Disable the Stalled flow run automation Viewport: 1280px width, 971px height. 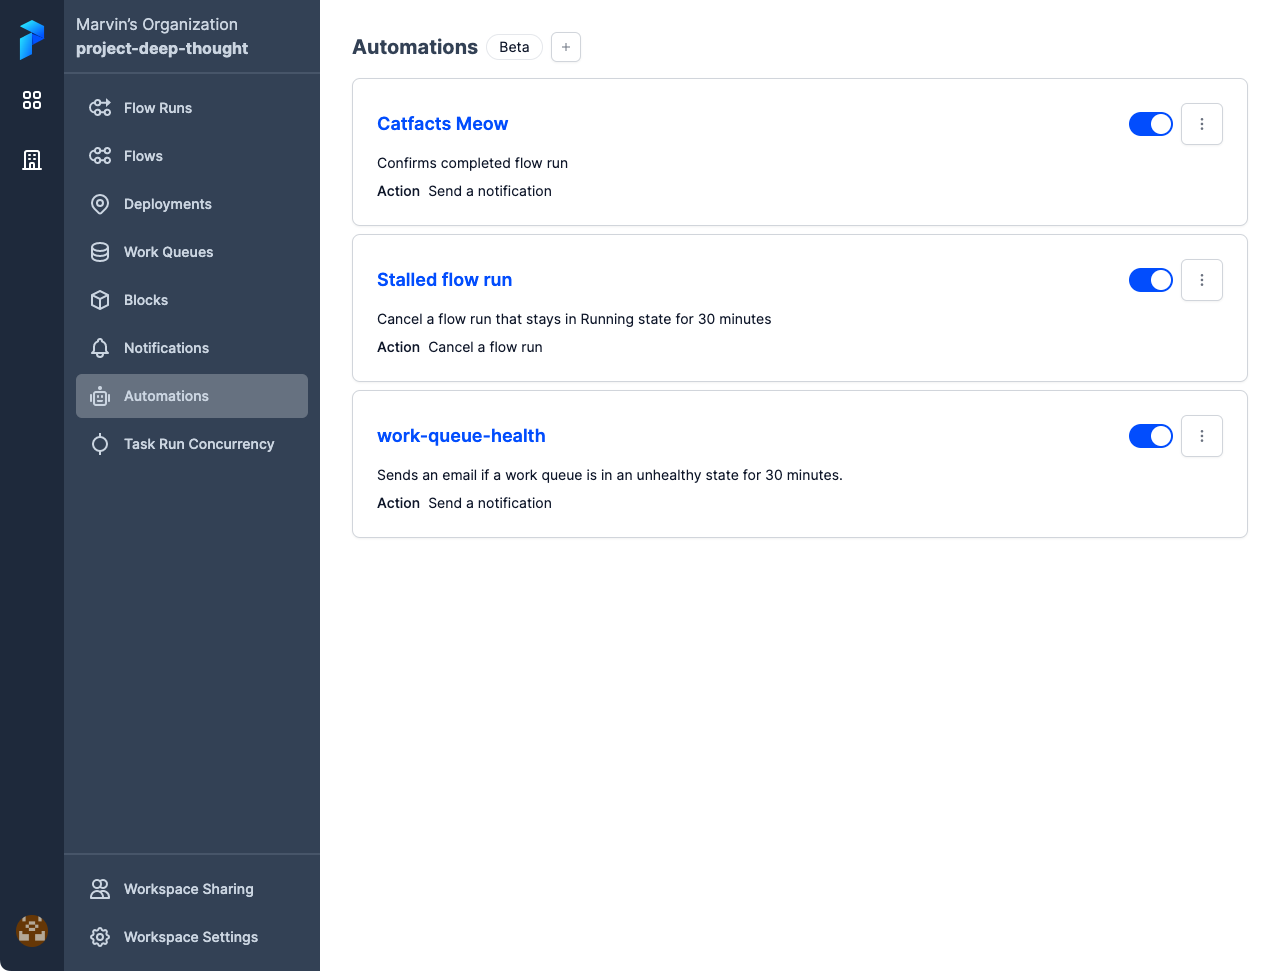[1151, 280]
